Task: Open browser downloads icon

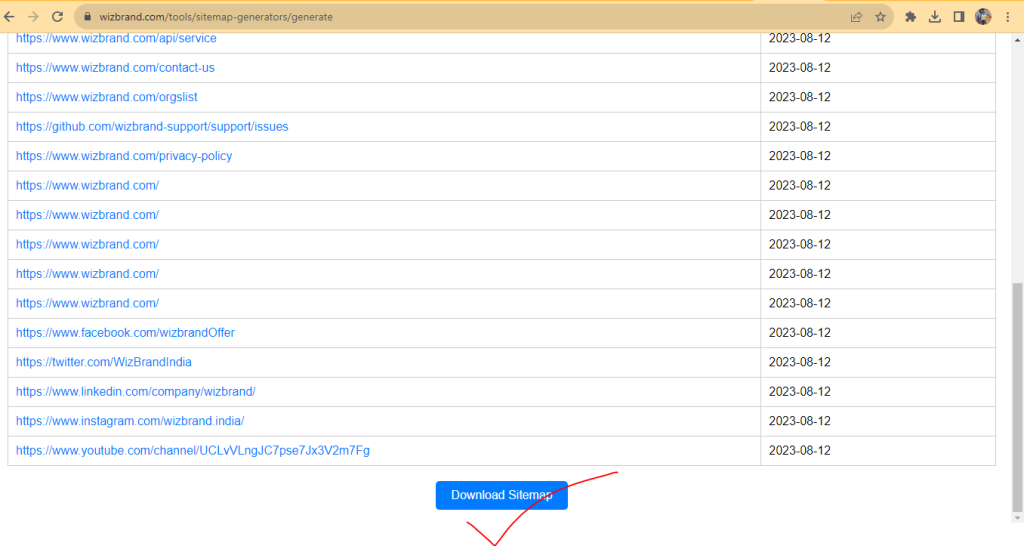Action: point(935,17)
